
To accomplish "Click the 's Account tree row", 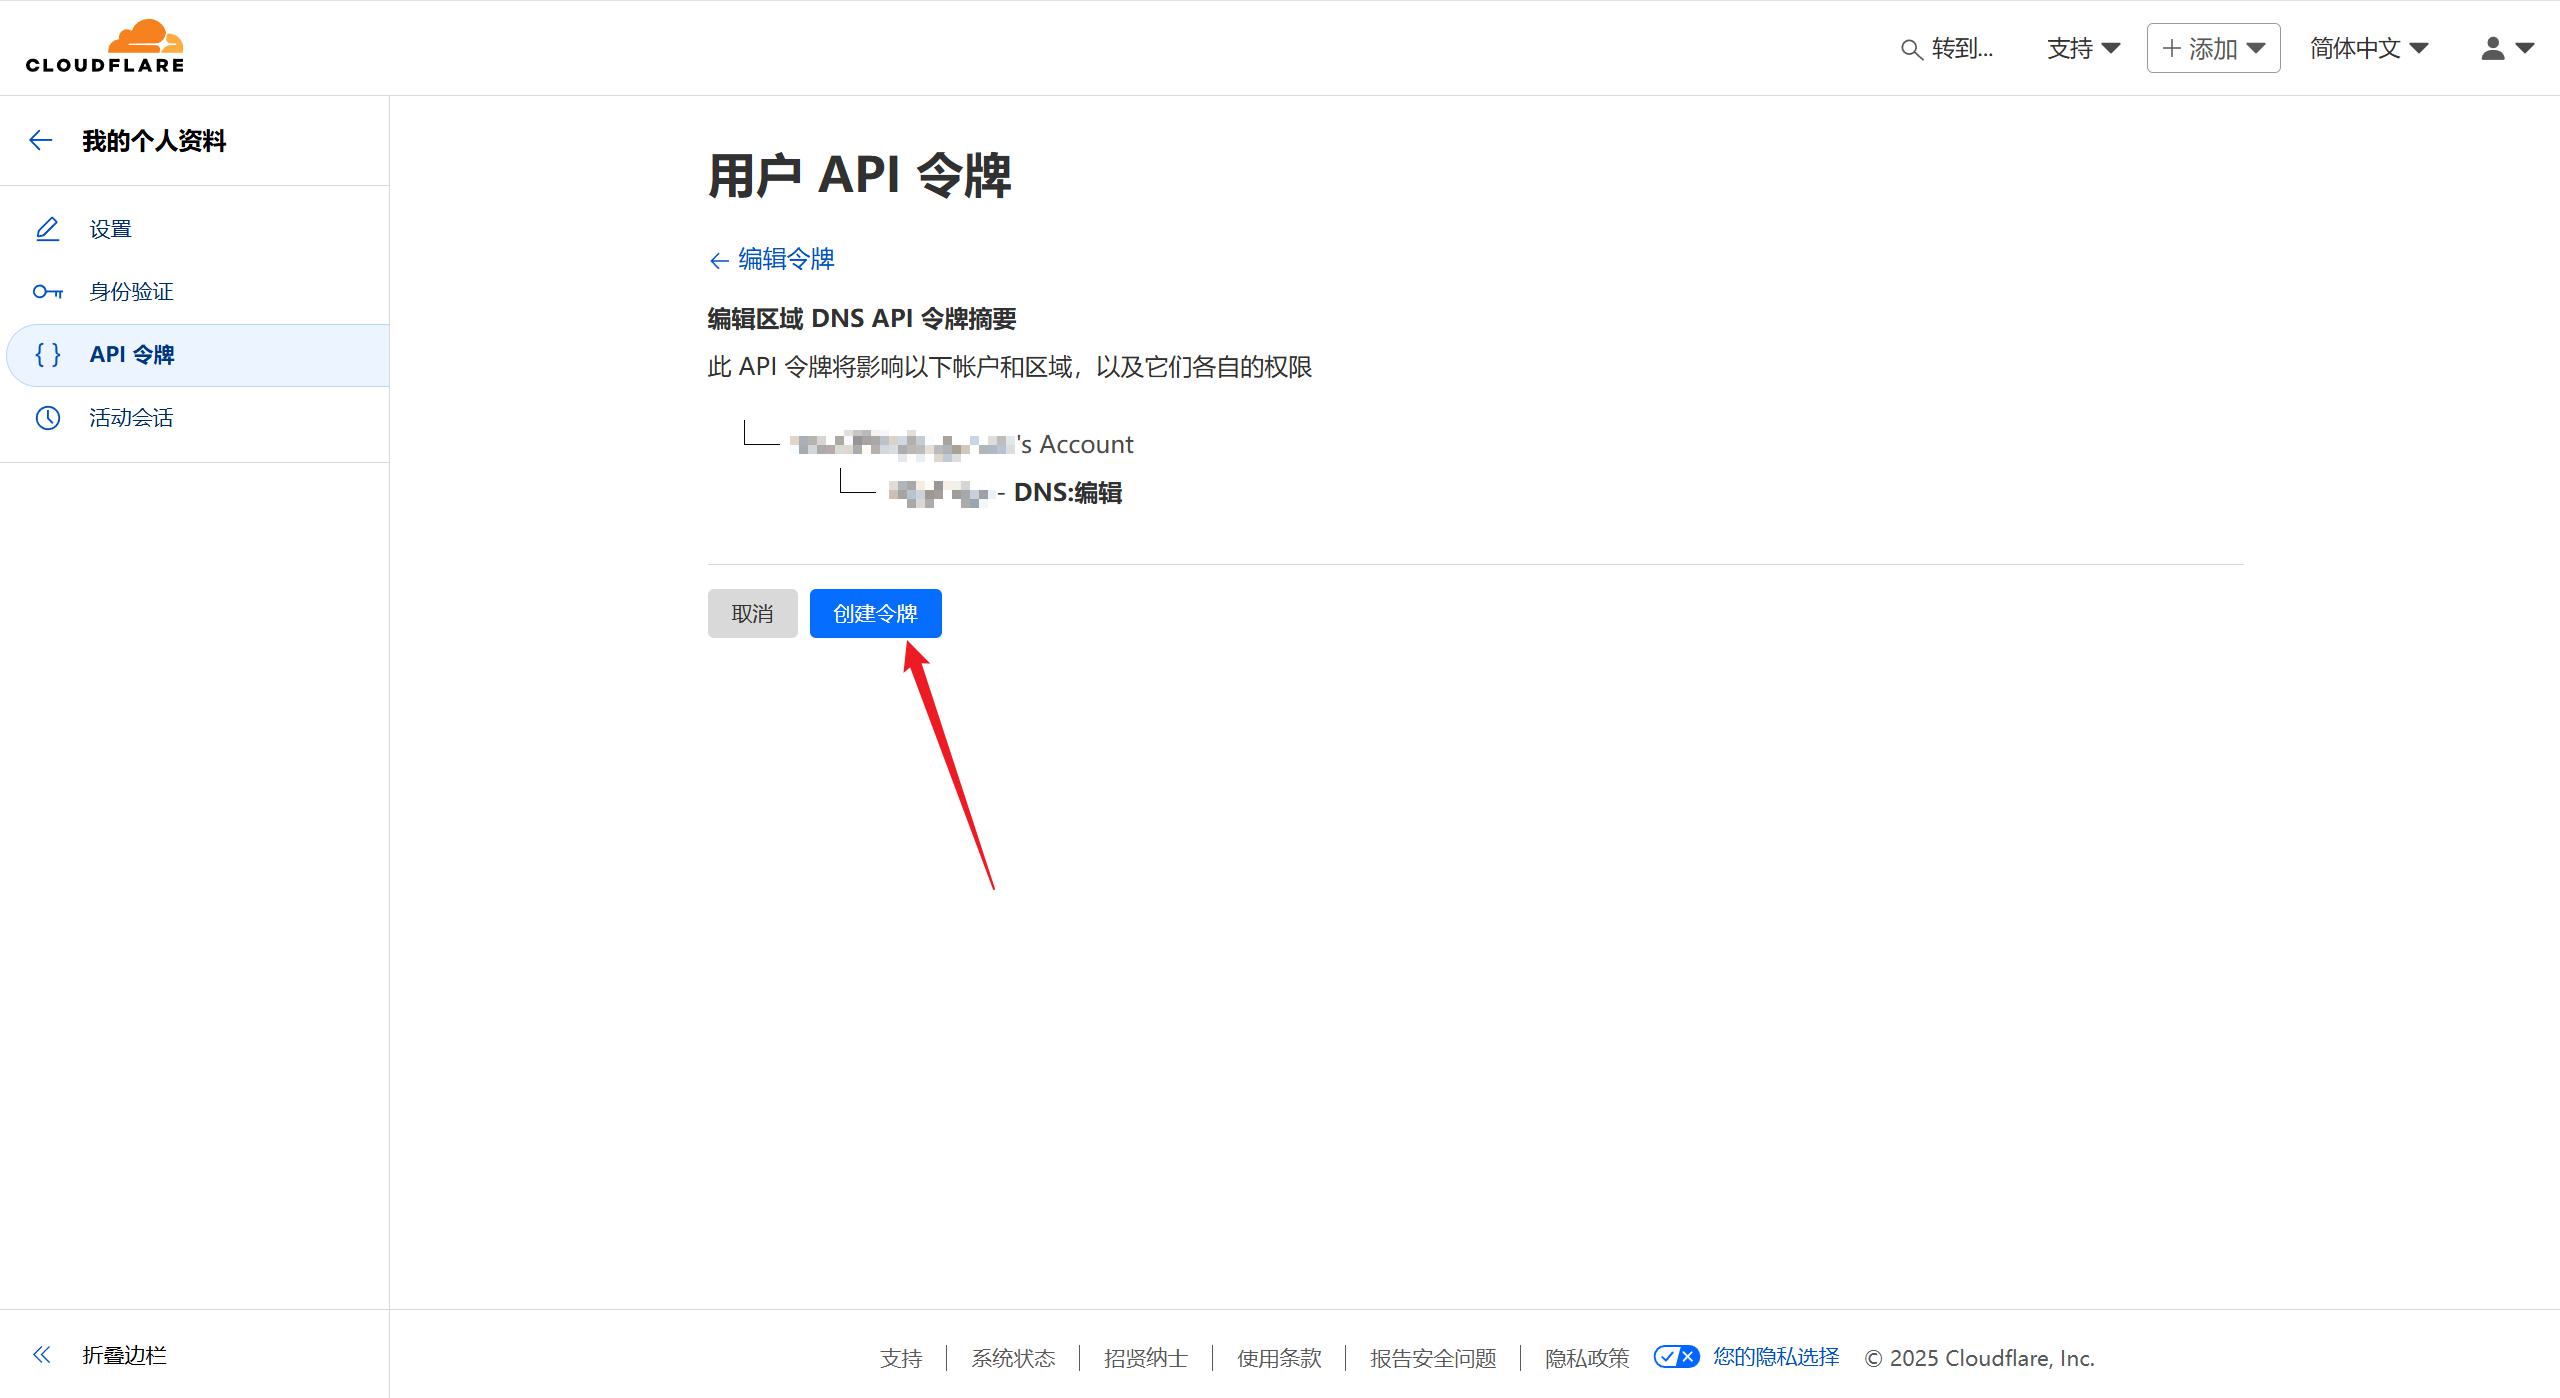I will [x=961, y=444].
